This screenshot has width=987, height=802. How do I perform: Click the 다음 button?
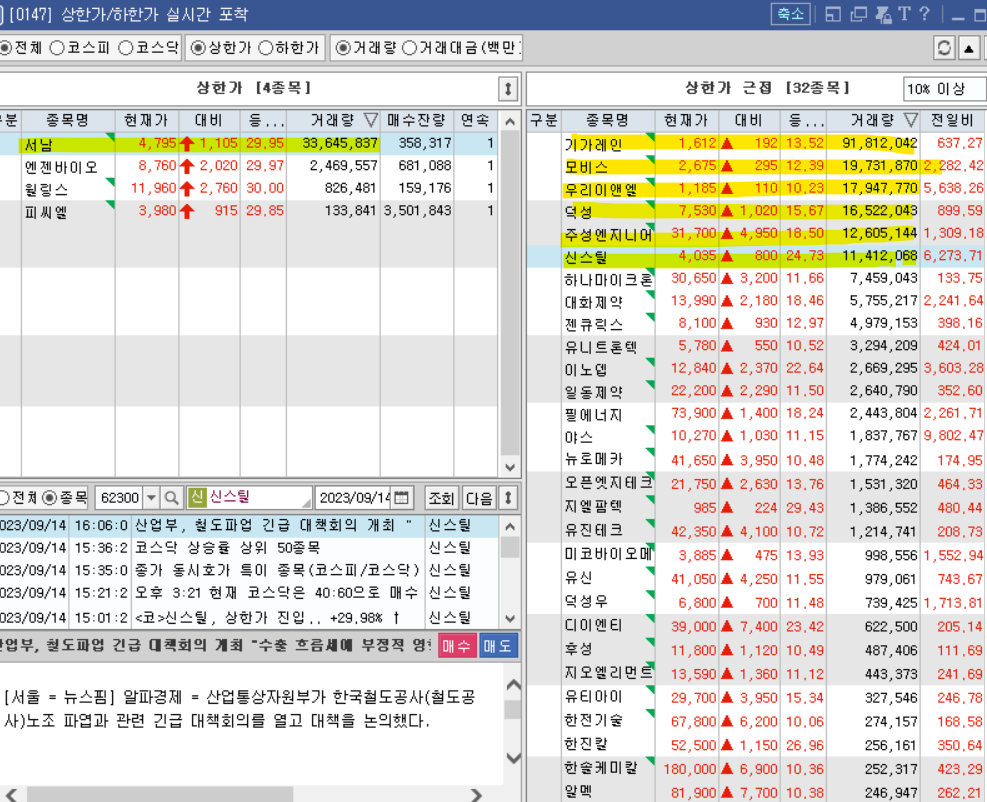click(479, 498)
